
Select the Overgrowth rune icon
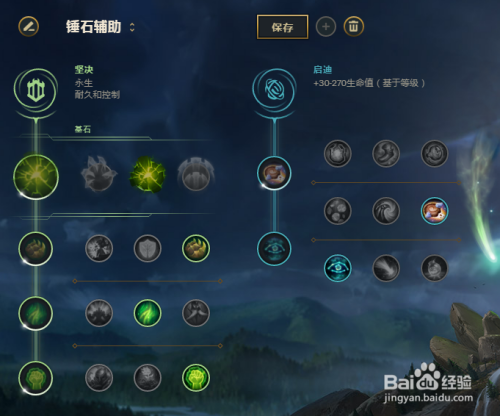[x=99, y=378]
